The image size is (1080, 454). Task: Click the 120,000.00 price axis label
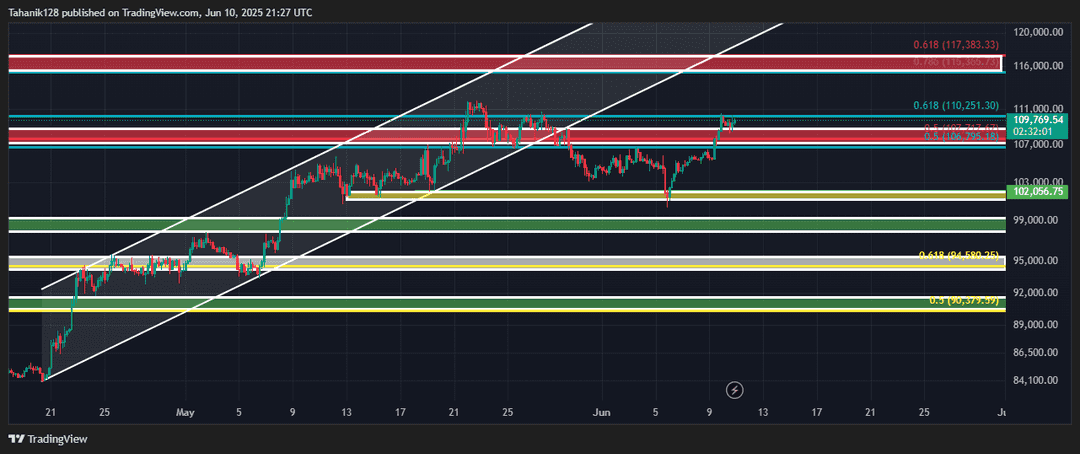tap(1040, 32)
